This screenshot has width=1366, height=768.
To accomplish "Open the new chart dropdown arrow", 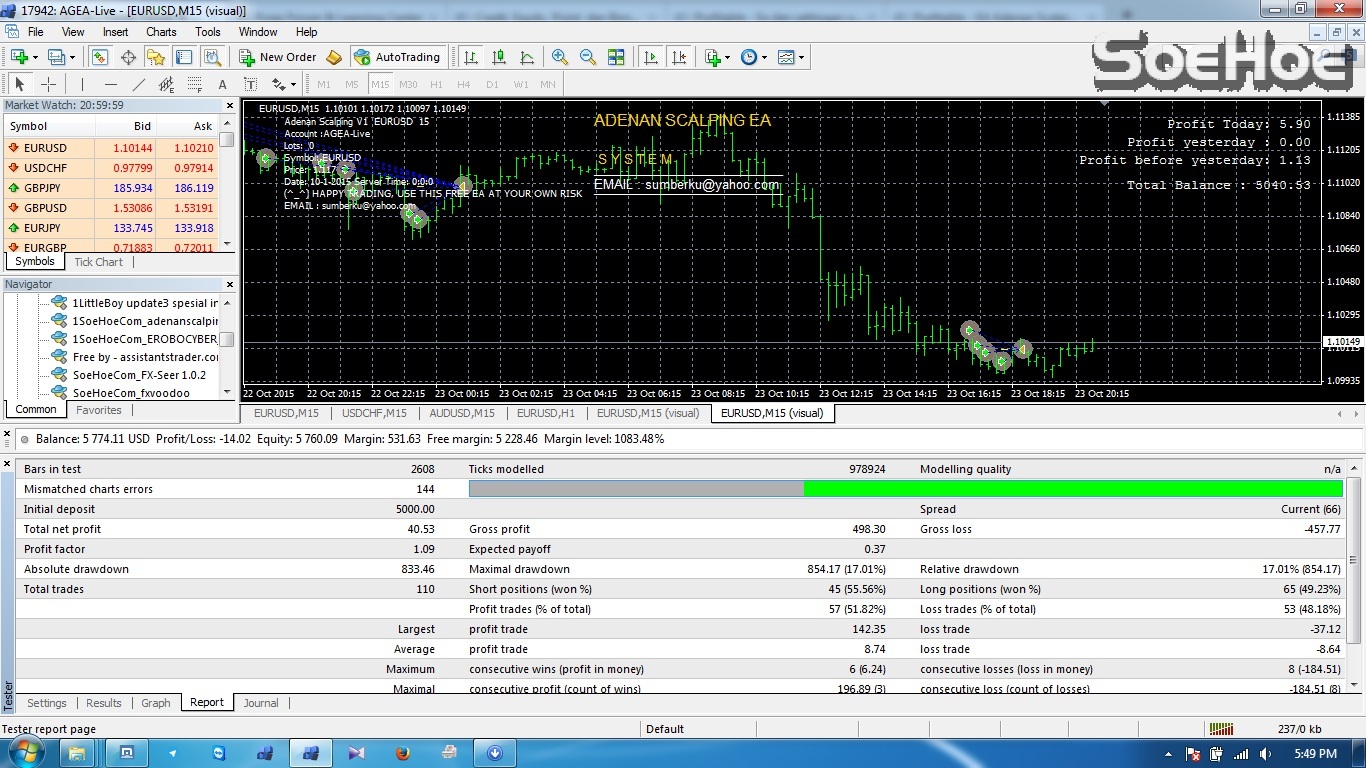I will [36, 58].
